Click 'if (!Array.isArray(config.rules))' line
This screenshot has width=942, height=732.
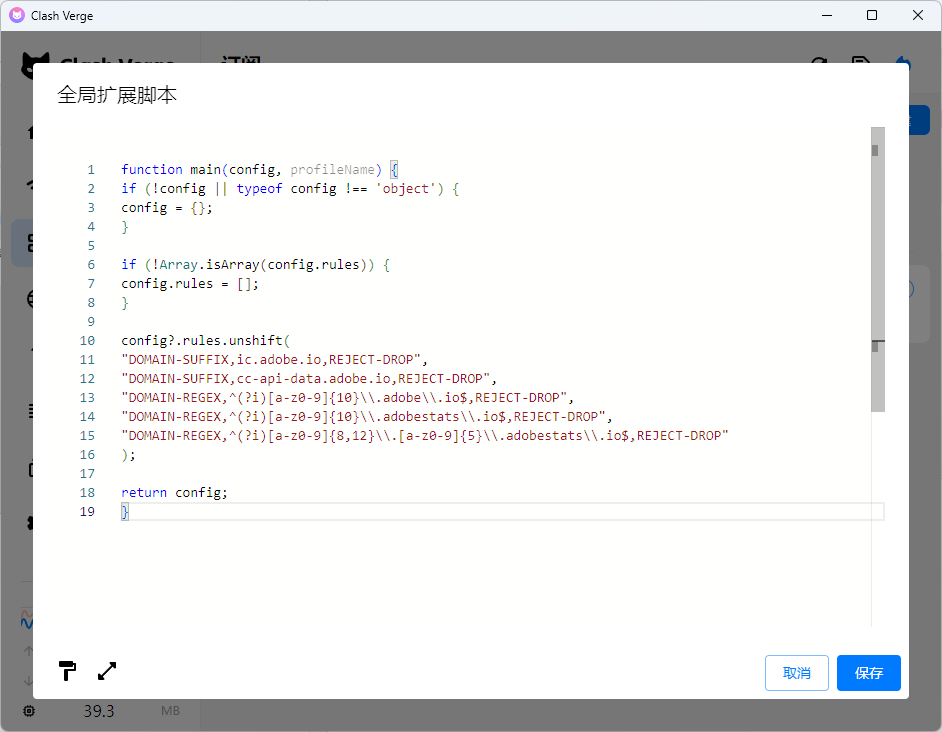click(x=255, y=264)
